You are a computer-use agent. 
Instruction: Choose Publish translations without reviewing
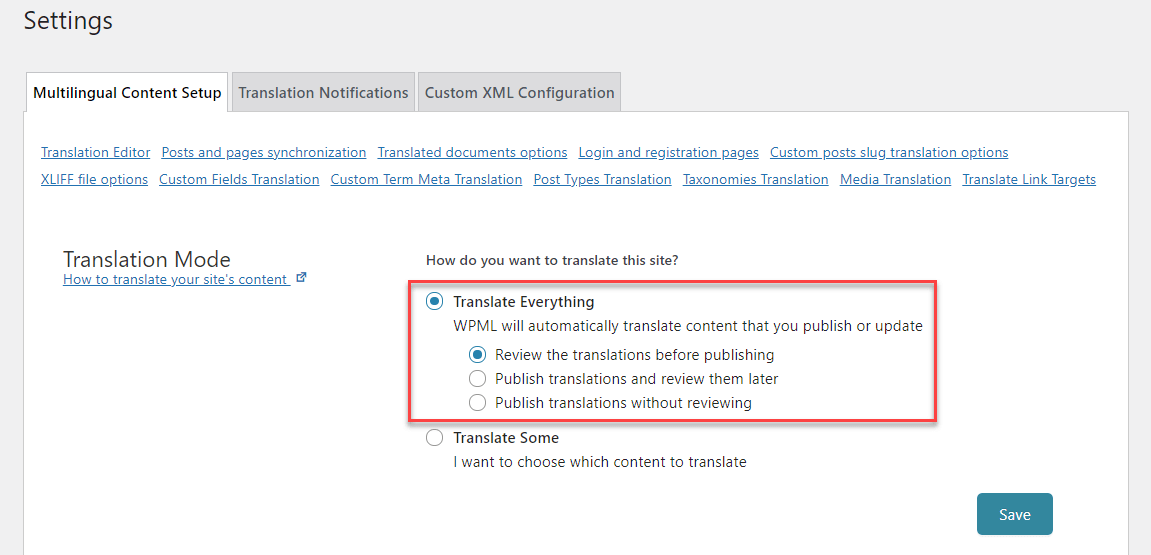point(477,403)
